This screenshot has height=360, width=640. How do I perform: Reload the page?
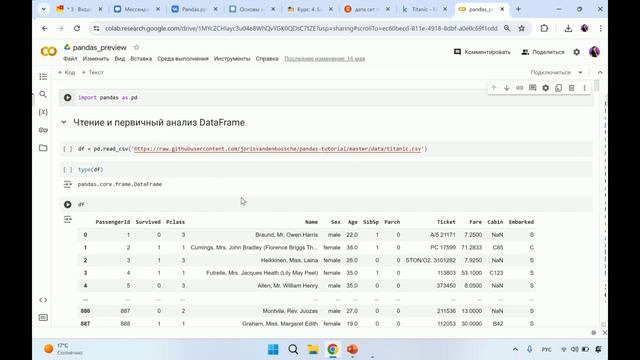77,28
